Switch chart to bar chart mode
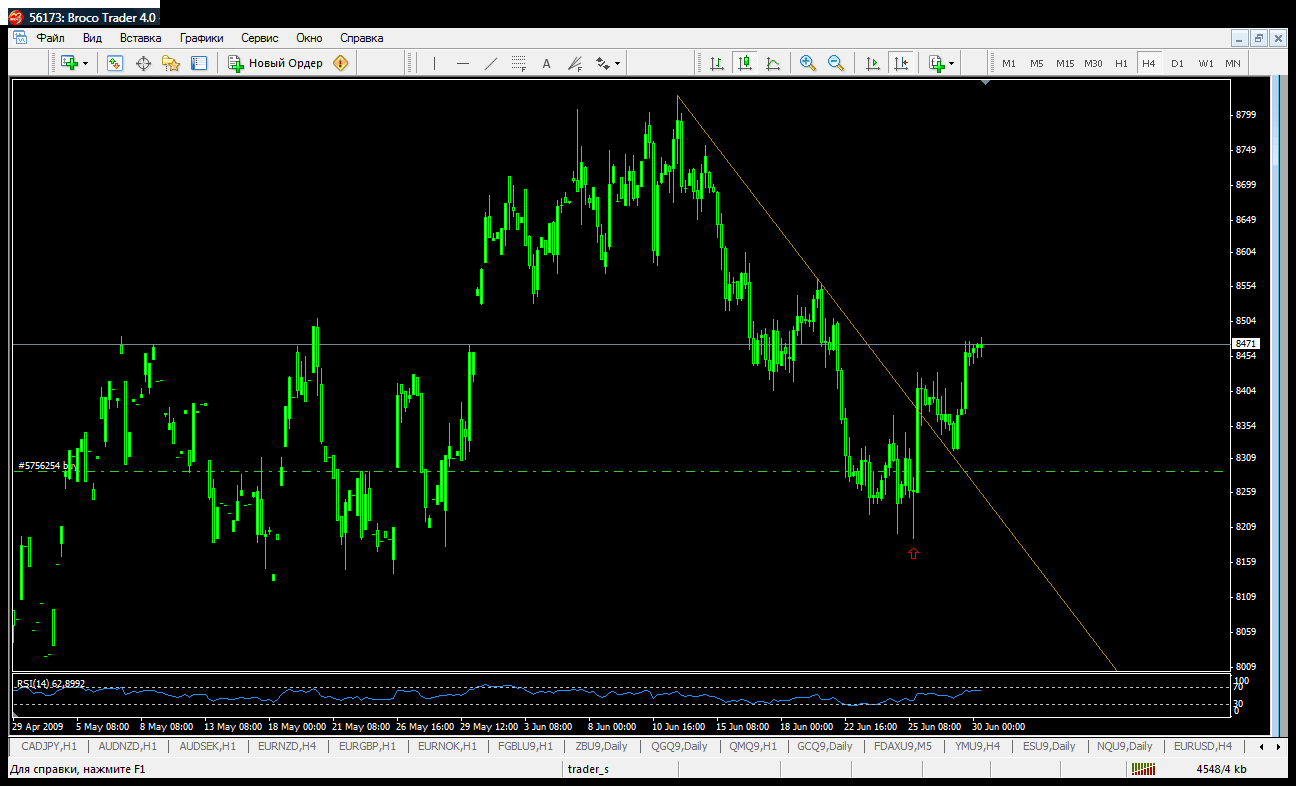1296x786 pixels. pyautogui.click(x=717, y=63)
